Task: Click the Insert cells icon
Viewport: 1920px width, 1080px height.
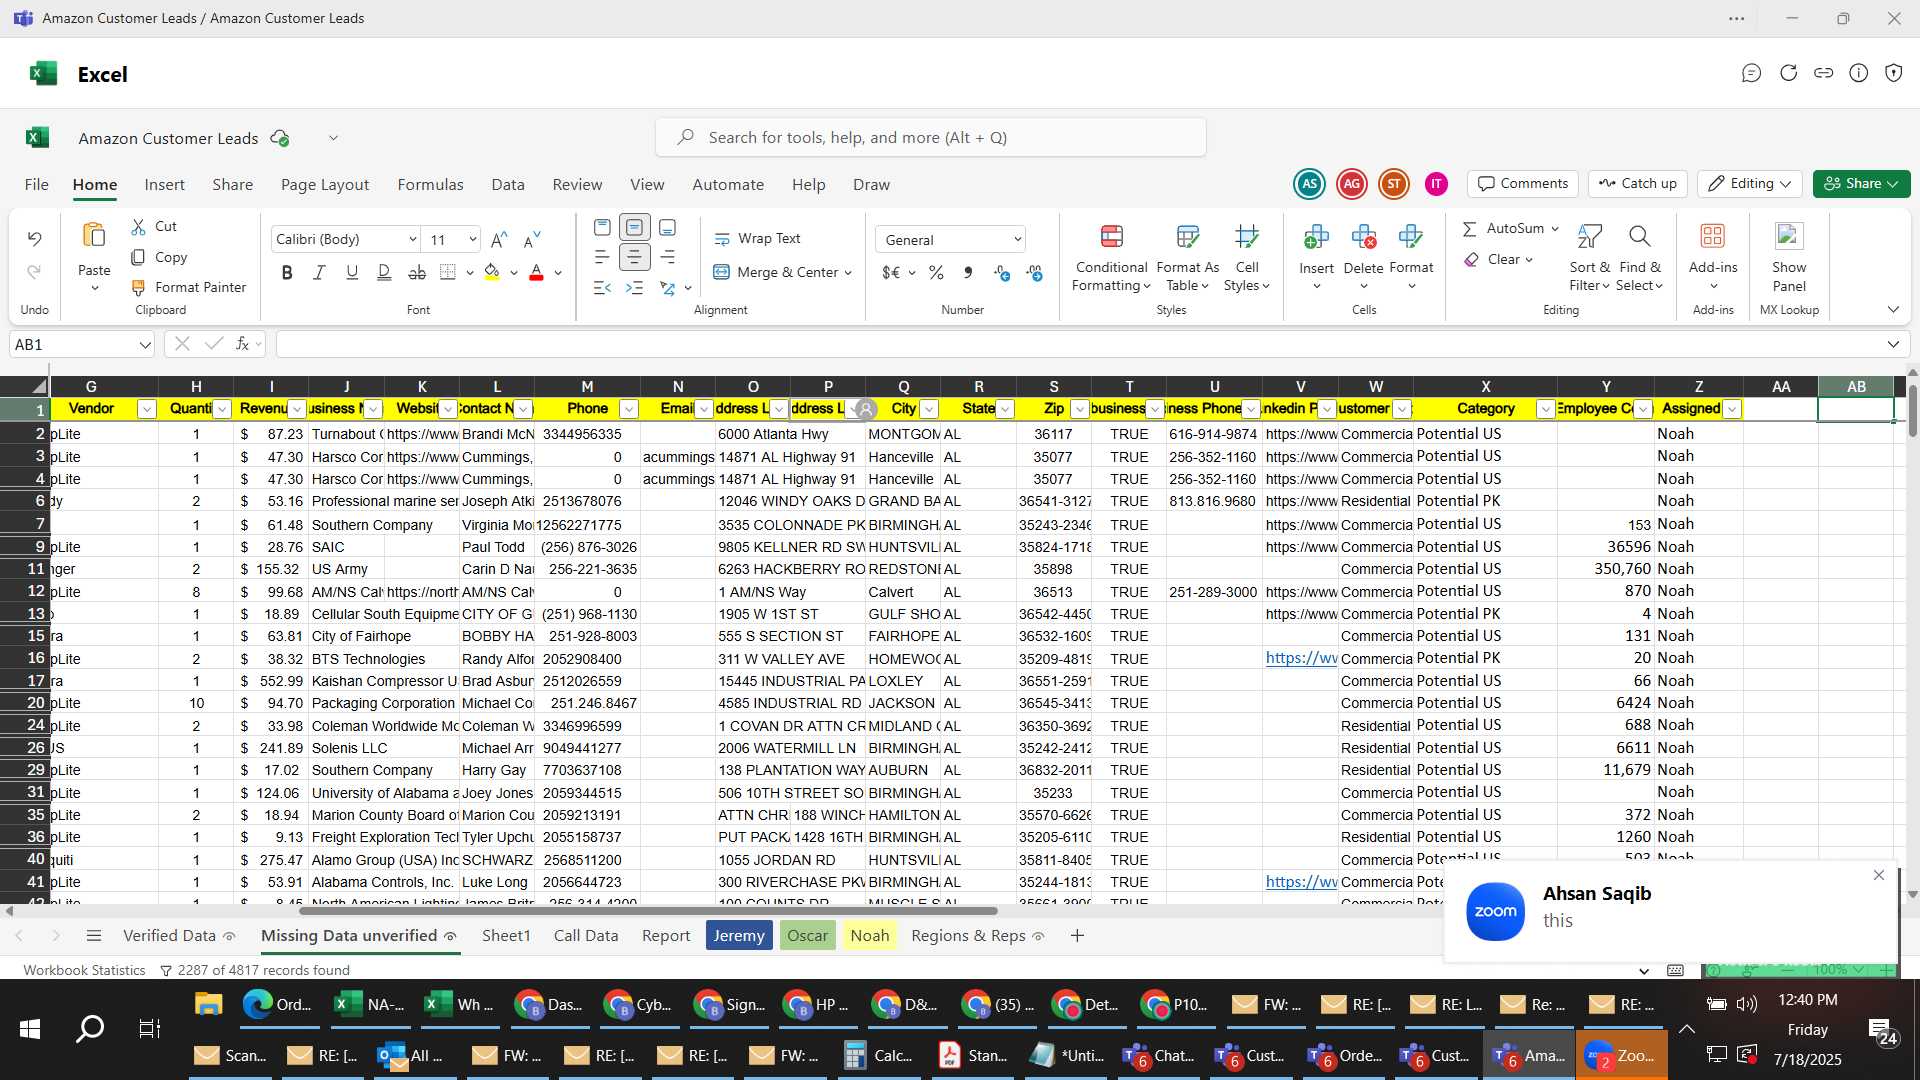Action: [x=1316, y=237]
